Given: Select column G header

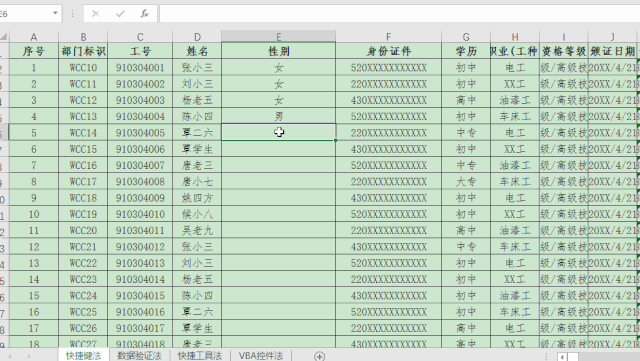Looking at the screenshot, I should tap(466, 37).
